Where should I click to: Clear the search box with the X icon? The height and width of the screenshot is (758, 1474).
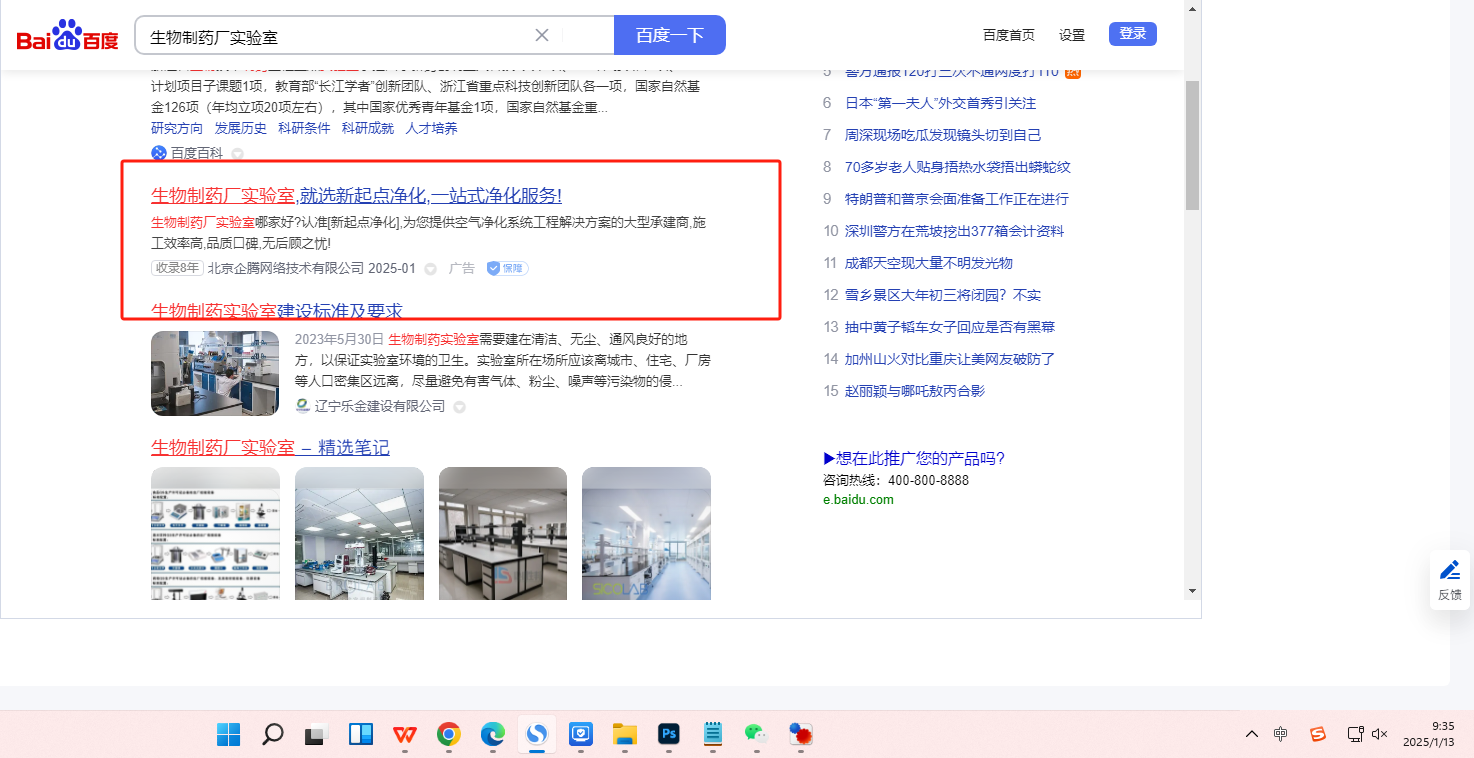pos(542,35)
